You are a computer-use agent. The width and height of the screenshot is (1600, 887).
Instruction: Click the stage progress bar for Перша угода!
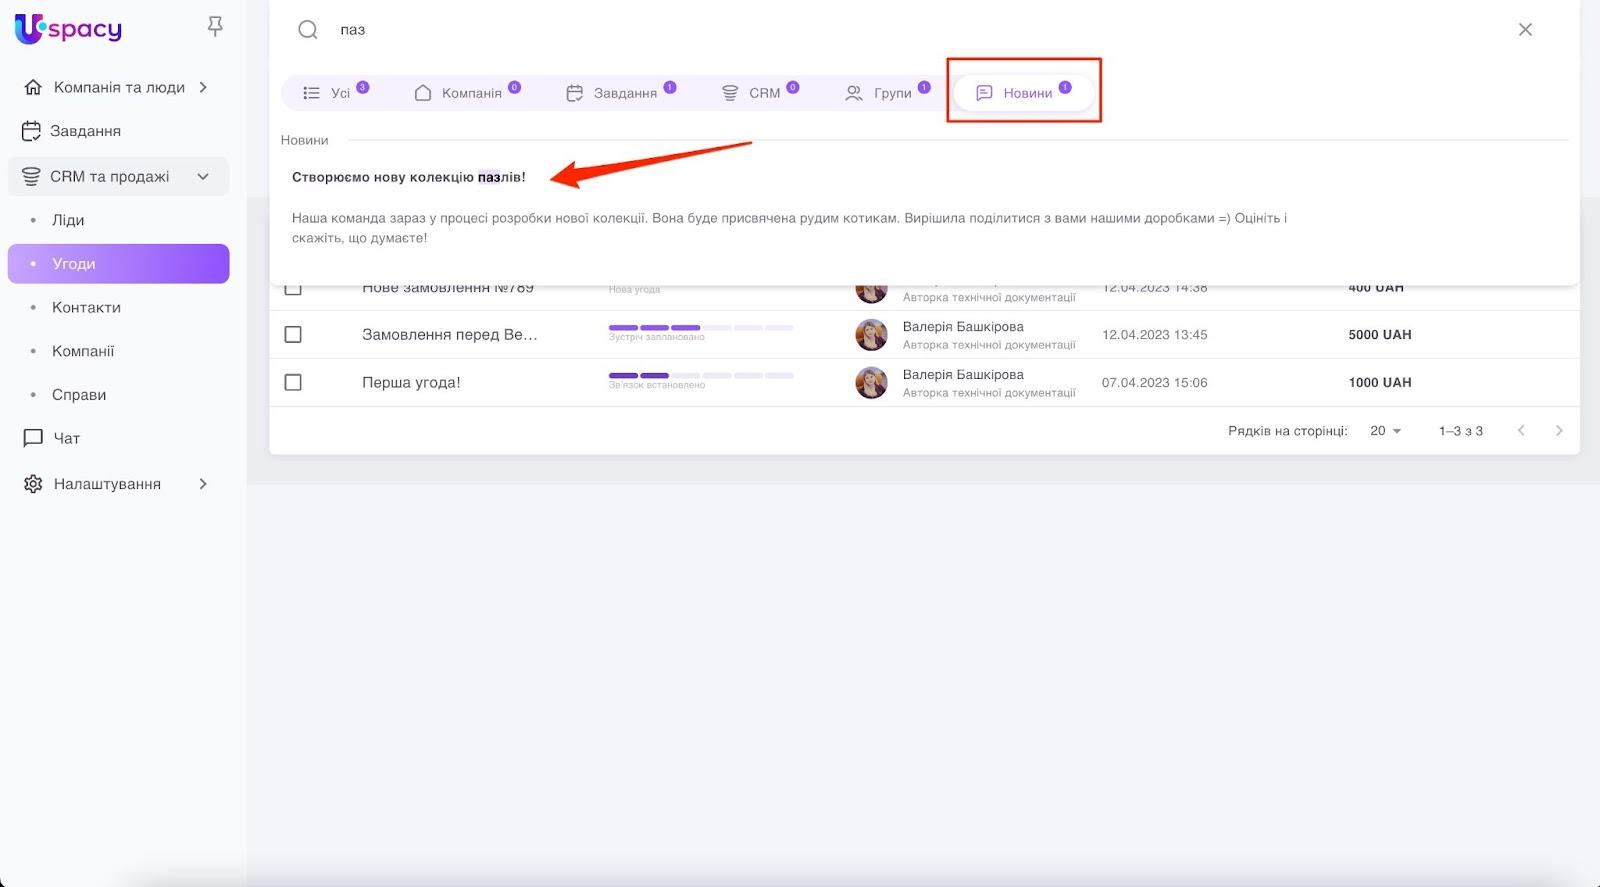[x=701, y=376]
